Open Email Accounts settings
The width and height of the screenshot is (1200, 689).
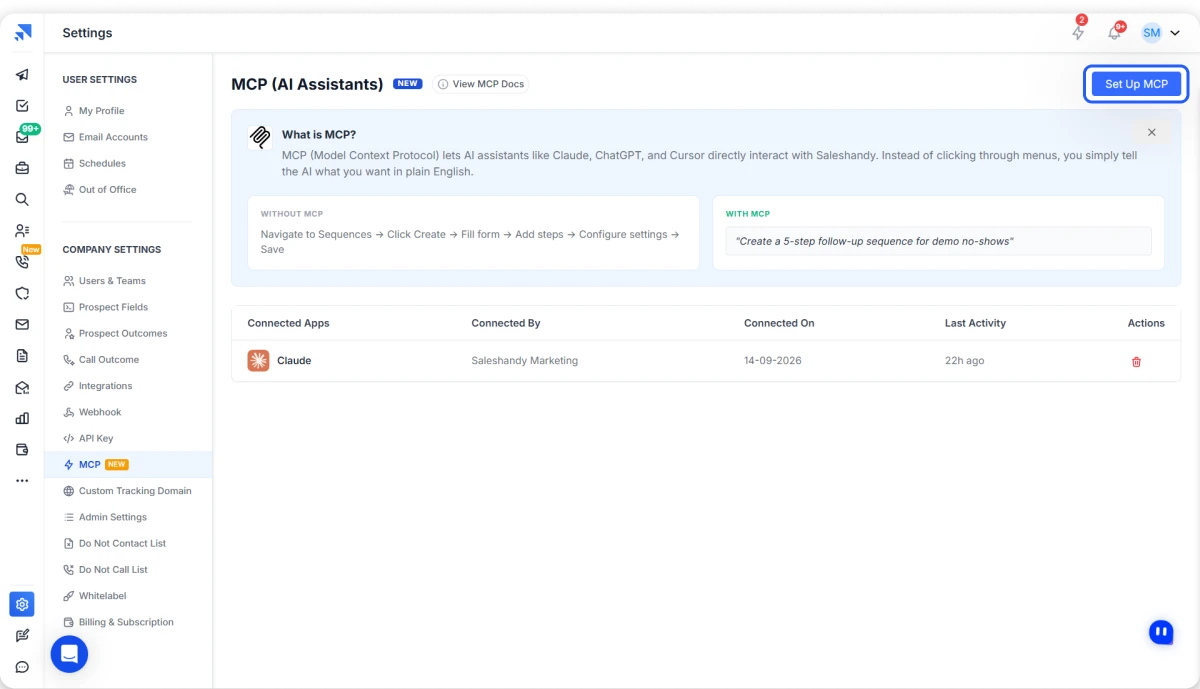click(x=113, y=137)
